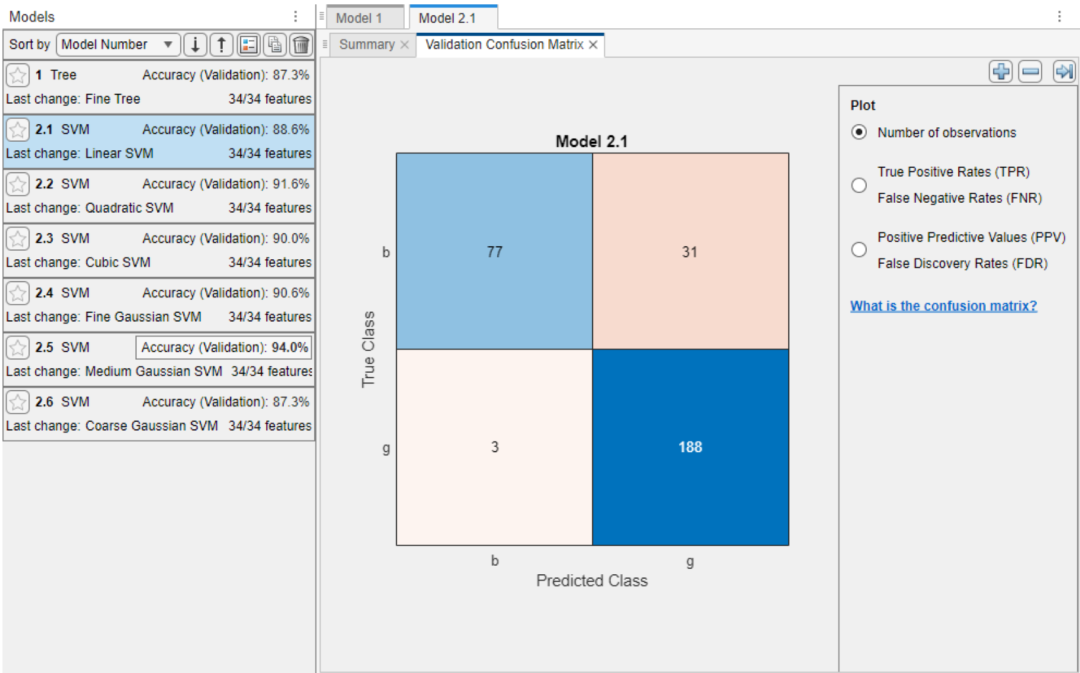1080x673 pixels.
Task: Close Validation Confusion Matrix tab
Action: coord(593,45)
